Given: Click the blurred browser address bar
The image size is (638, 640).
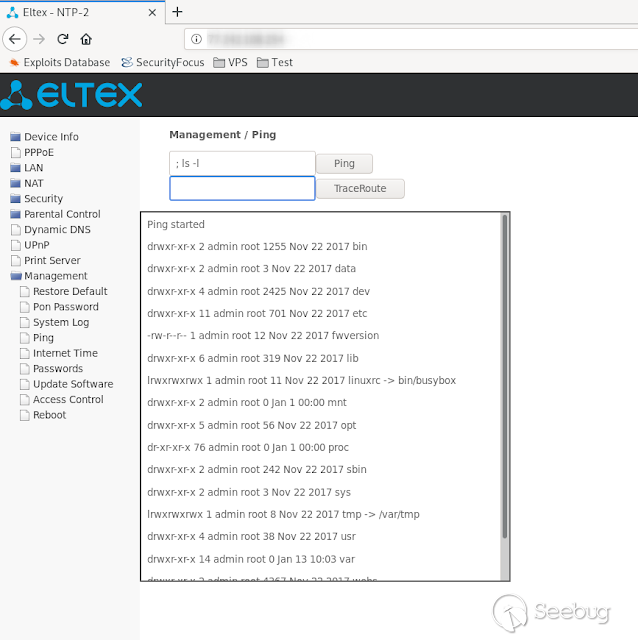Looking at the screenshot, I should click(411, 39).
